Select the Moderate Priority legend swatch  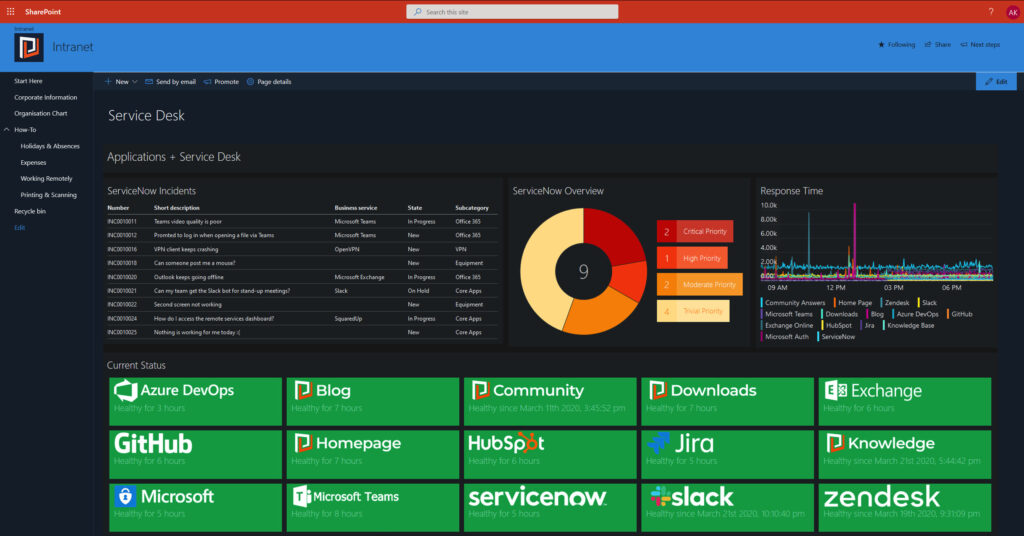(699, 285)
